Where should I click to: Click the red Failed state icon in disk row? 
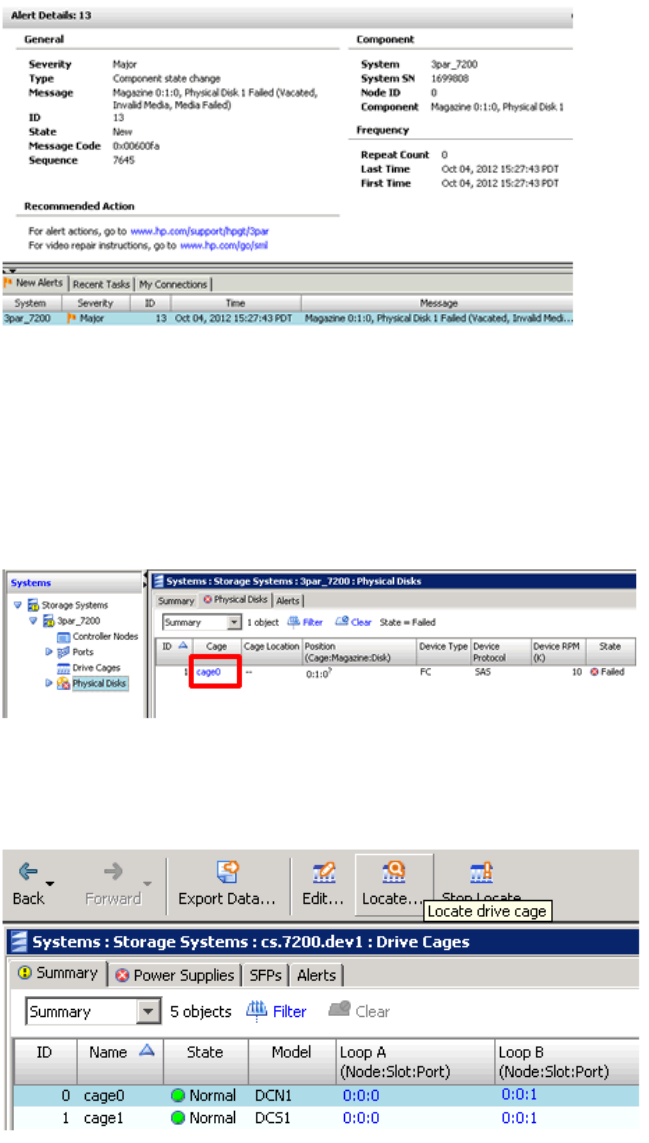point(594,672)
